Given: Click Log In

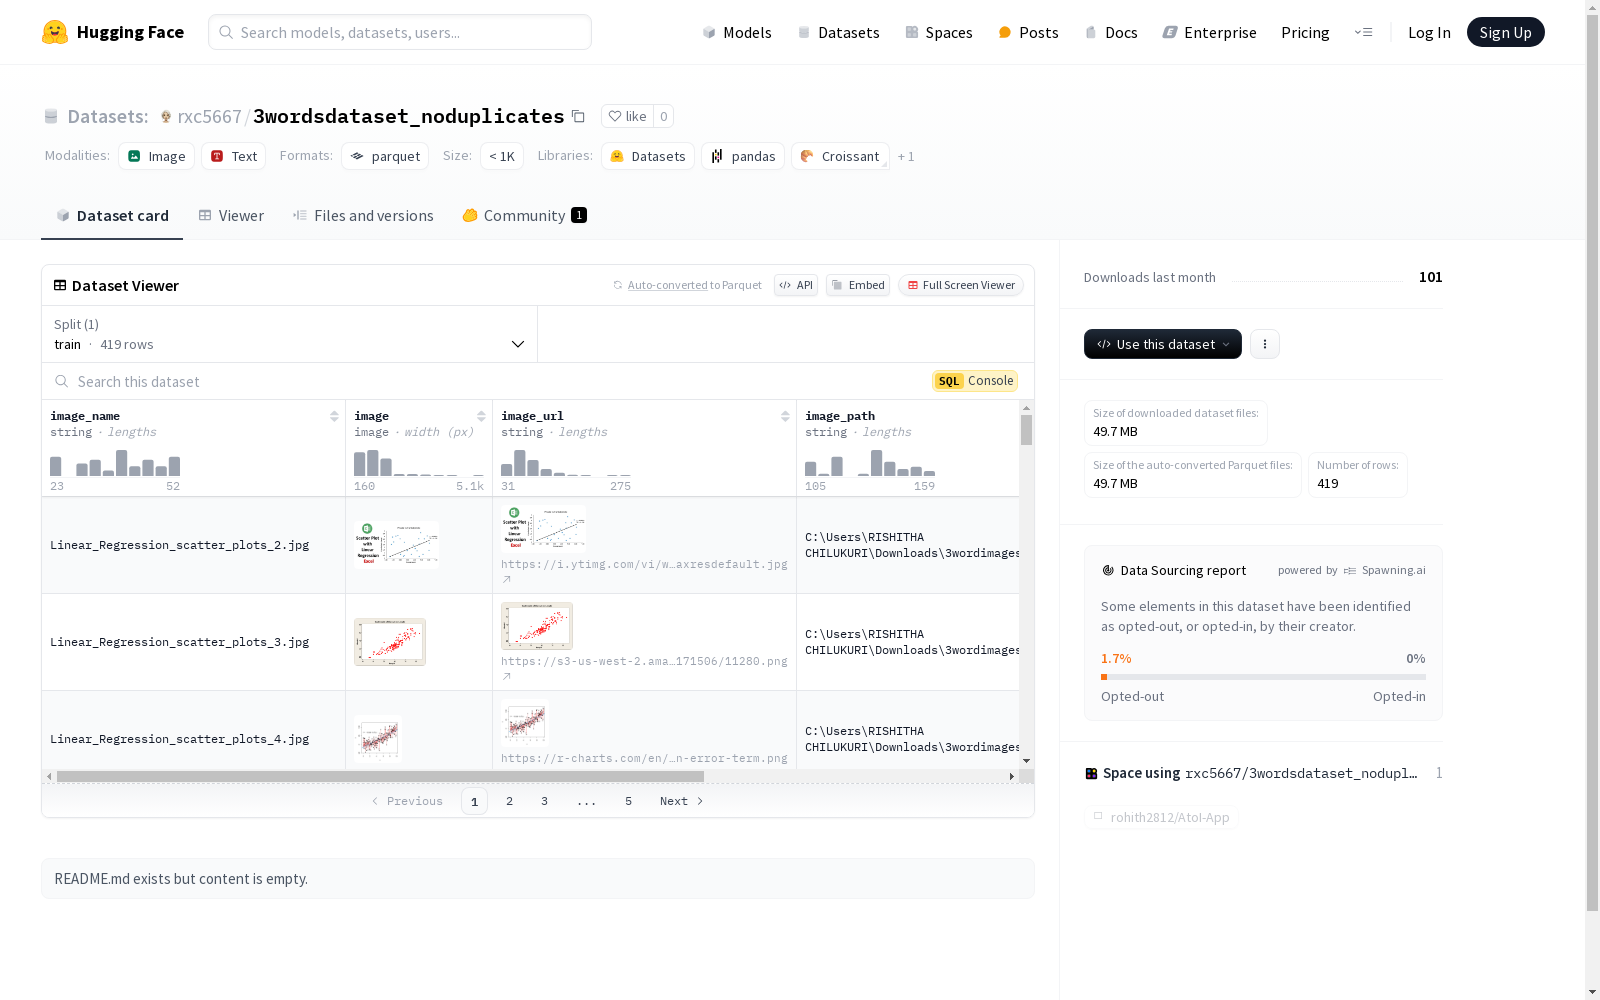Looking at the screenshot, I should 1429,32.
